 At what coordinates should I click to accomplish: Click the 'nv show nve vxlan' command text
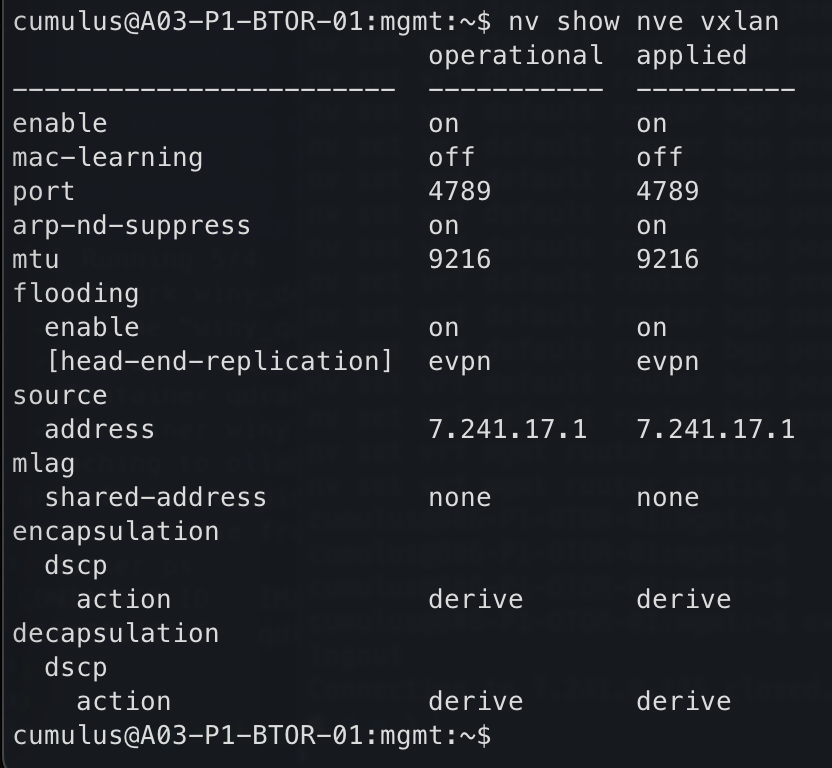pos(643,21)
